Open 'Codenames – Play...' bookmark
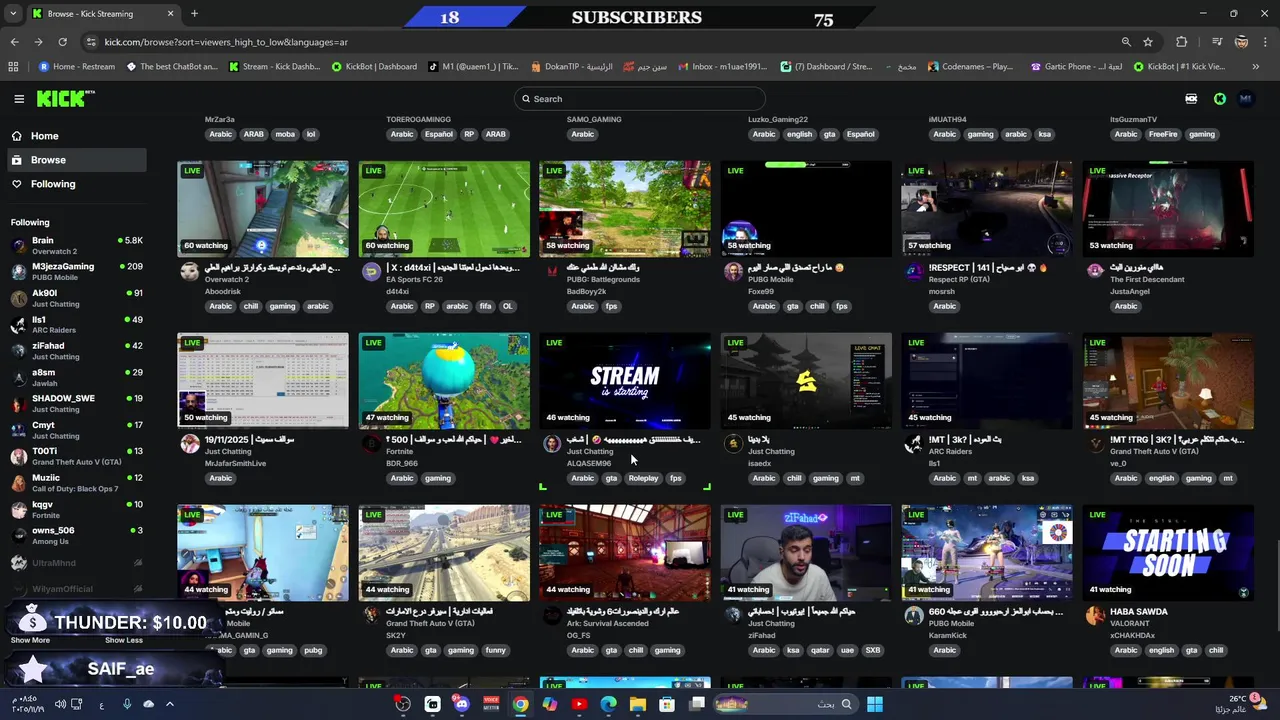Screen dimensions: 1280x720 pyautogui.click(x=971, y=67)
